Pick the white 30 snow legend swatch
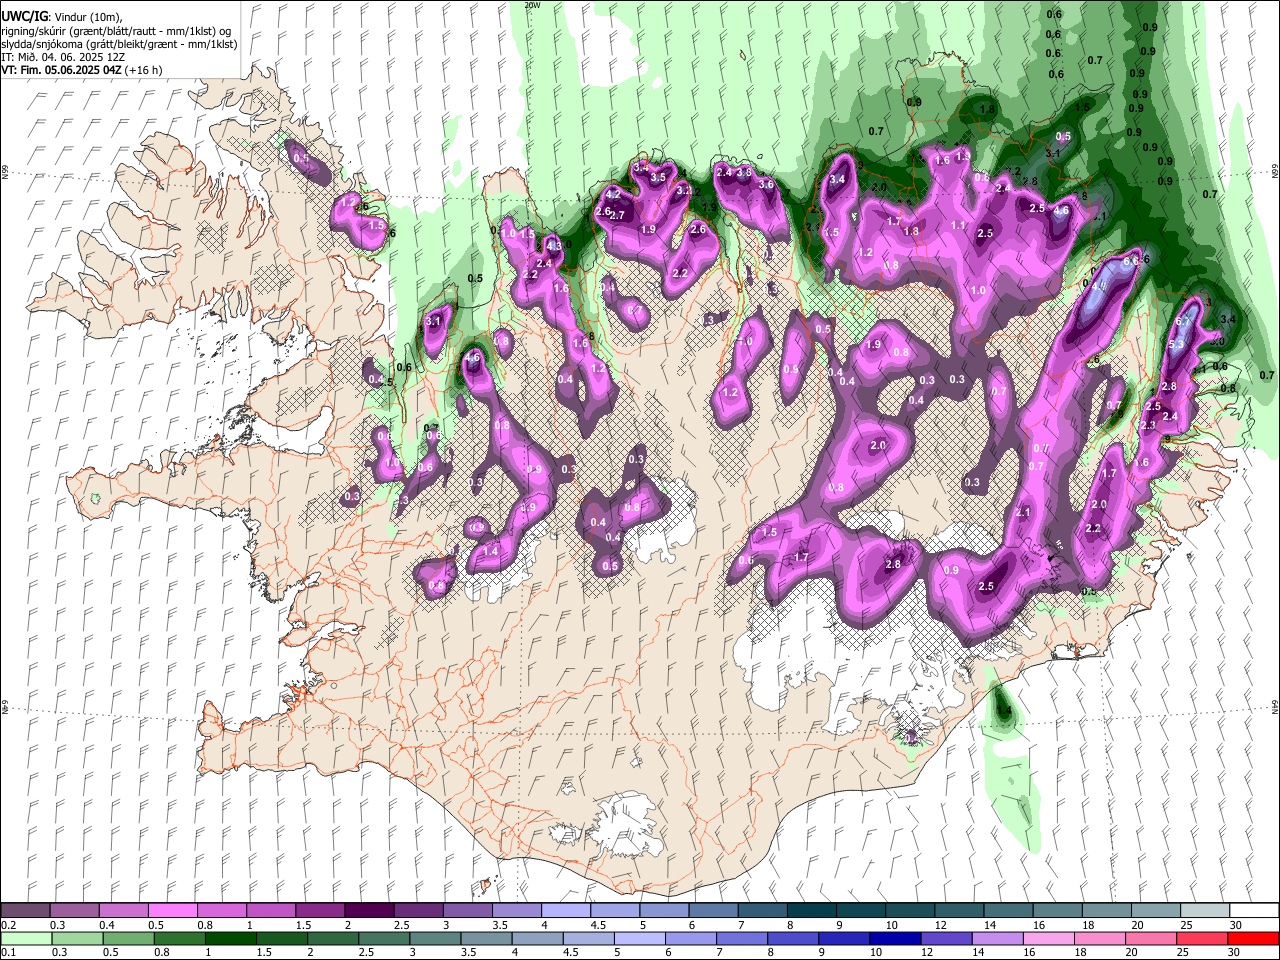 coord(1253,911)
